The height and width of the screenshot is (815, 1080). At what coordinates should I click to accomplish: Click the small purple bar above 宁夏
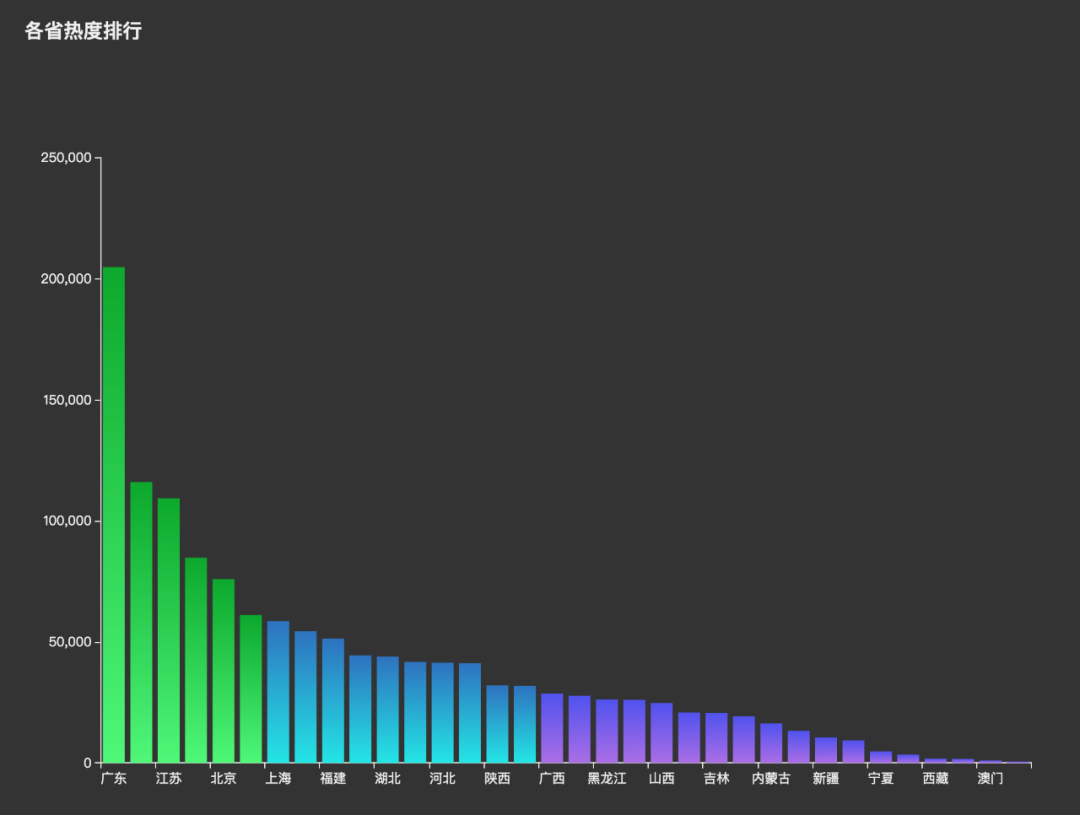click(880, 757)
